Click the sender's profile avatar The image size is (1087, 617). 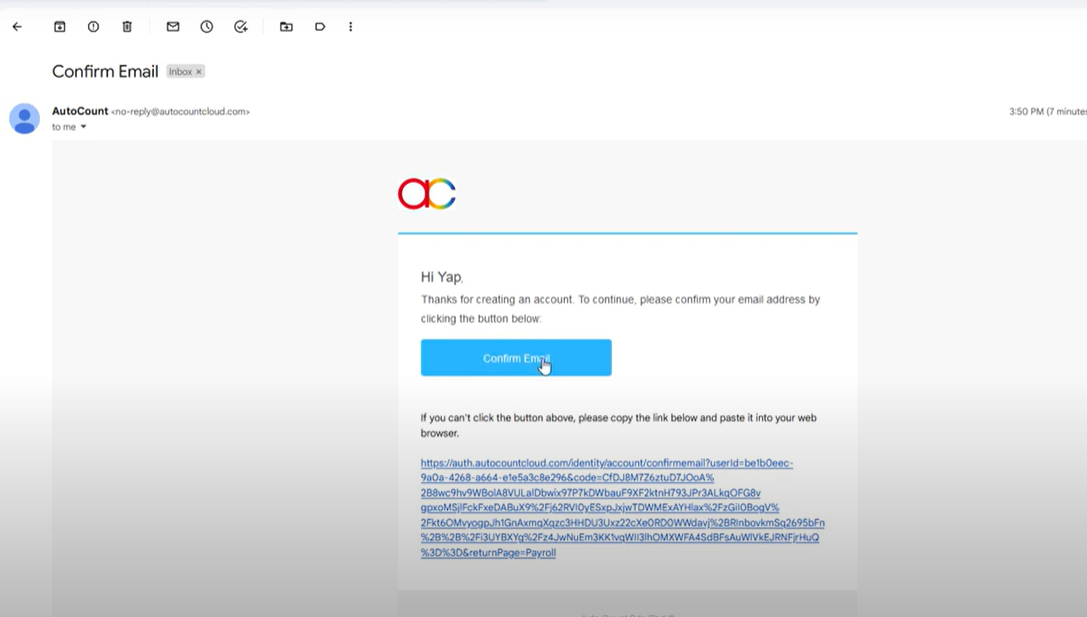pos(24,118)
